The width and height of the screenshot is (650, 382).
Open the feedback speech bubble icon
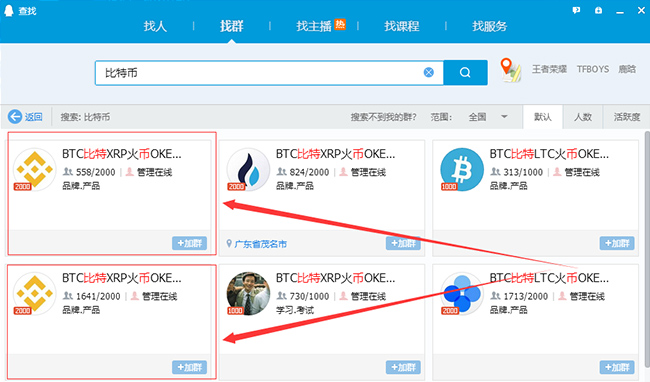pyautogui.click(x=576, y=10)
